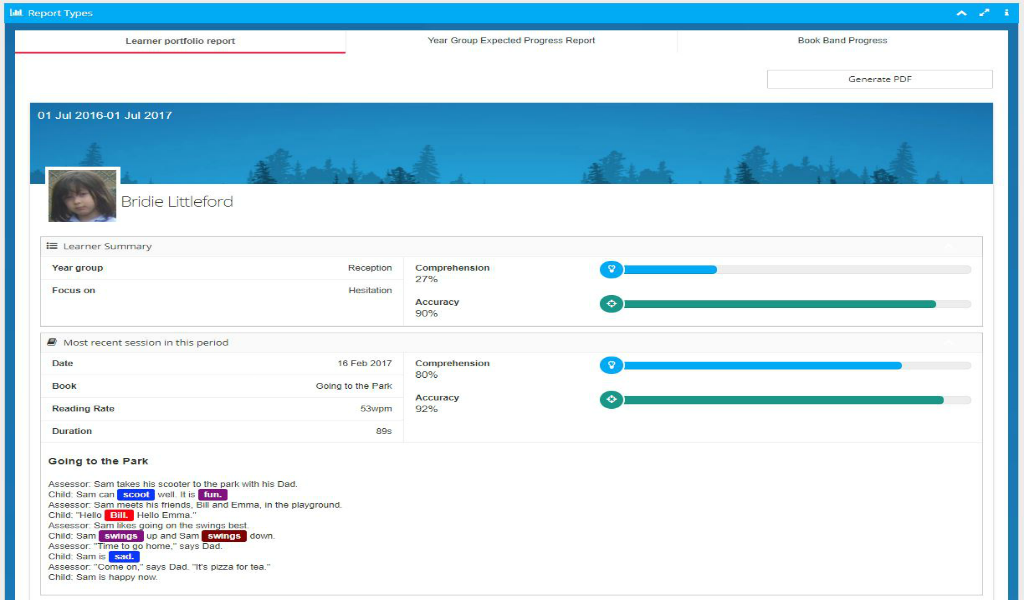Select the Learner portfolio report tab
This screenshot has height=600, width=1024.
tap(180, 41)
